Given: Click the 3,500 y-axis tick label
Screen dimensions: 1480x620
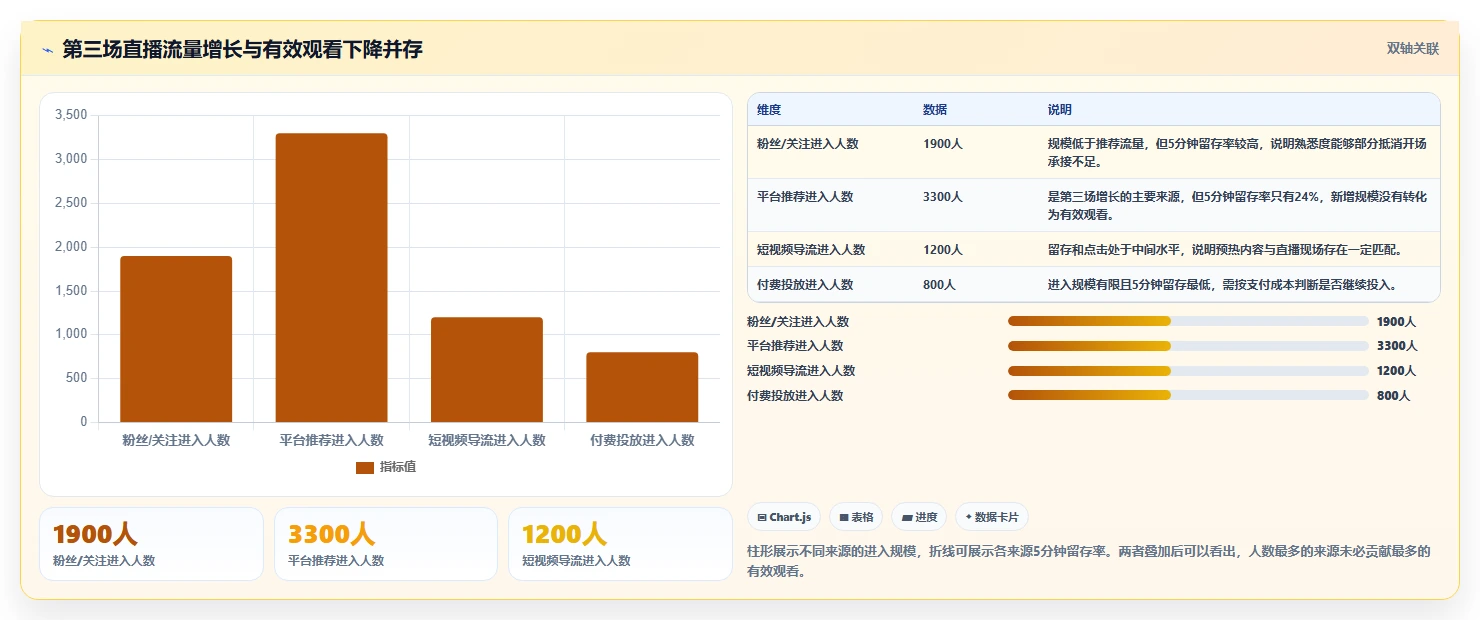Looking at the screenshot, I should (71, 115).
